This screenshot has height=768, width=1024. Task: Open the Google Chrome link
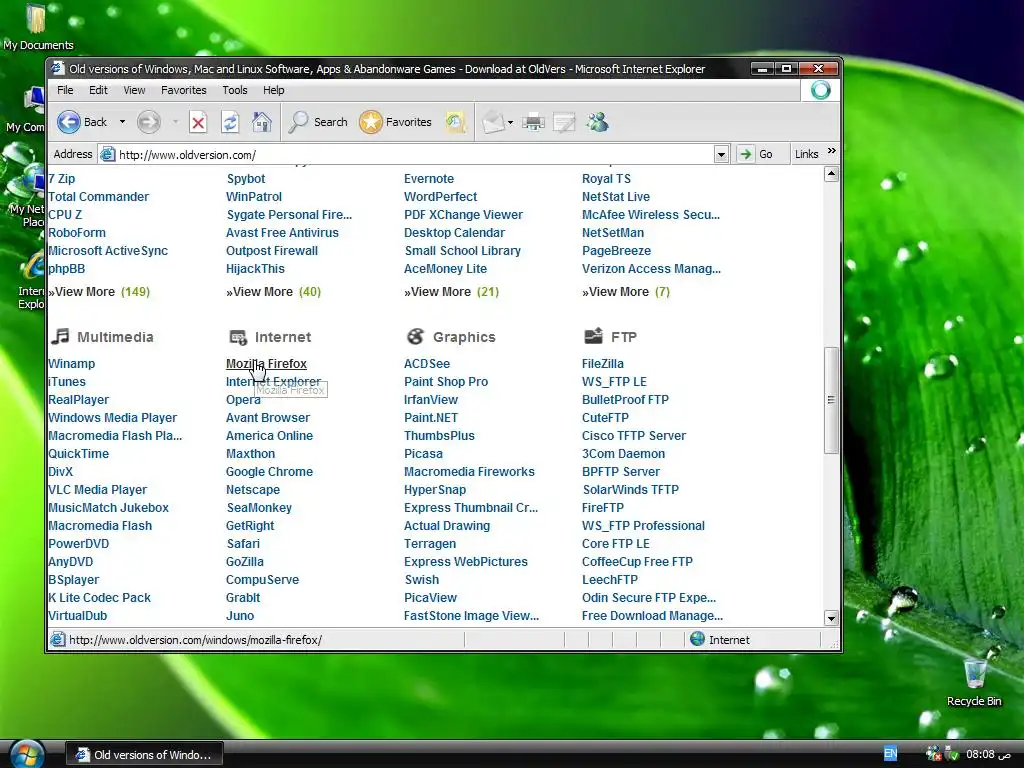(x=269, y=472)
